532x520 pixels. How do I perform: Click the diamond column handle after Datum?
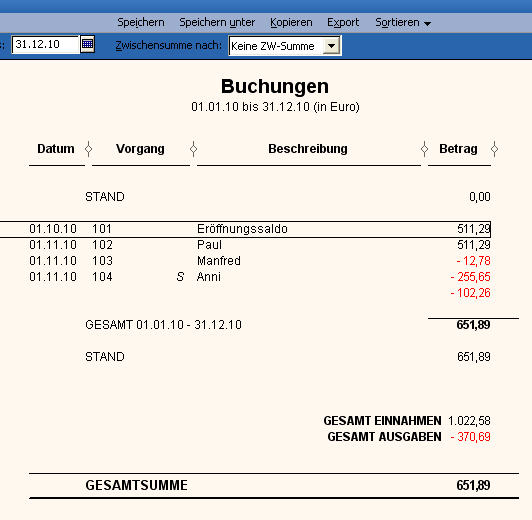click(89, 149)
